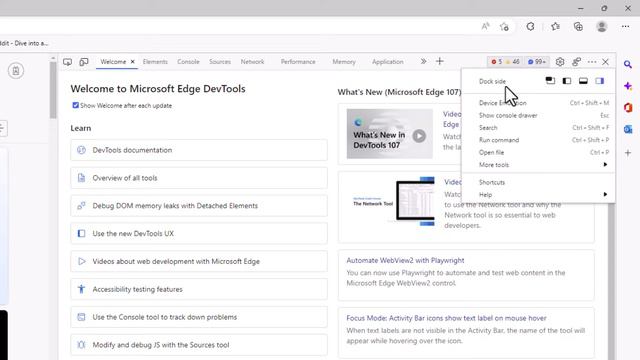Click the warnings count badge showing 46

(513, 62)
